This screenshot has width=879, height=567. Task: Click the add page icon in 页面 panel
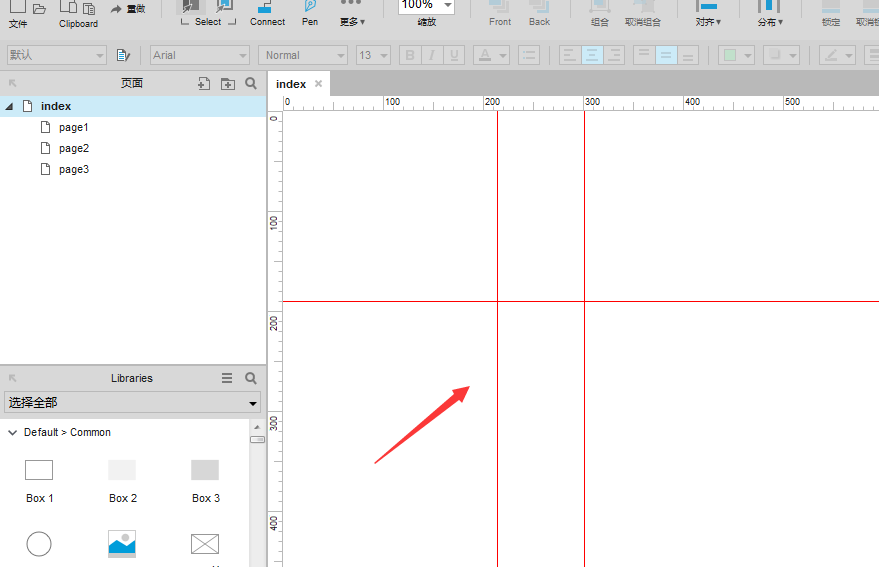(x=204, y=84)
